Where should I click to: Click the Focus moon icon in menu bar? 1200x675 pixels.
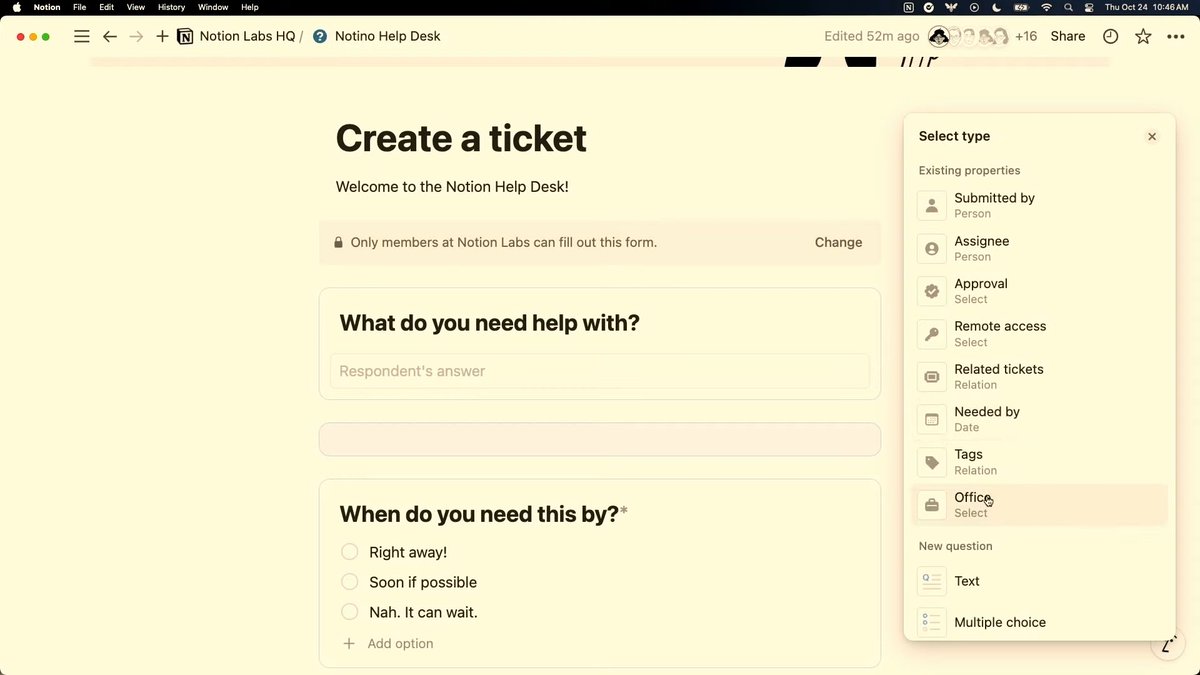click(996, 7)
